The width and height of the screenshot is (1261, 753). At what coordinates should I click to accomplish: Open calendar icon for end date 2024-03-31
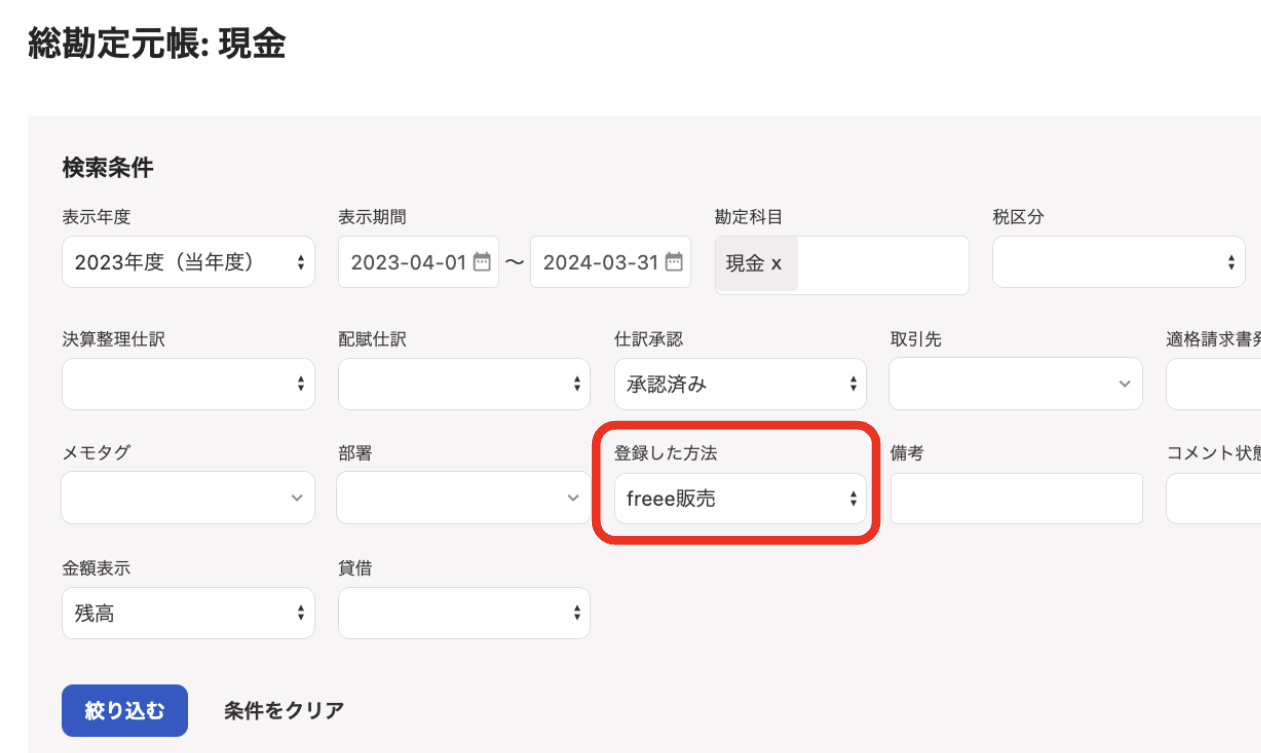pyautogui.click(x=674, y=263)
